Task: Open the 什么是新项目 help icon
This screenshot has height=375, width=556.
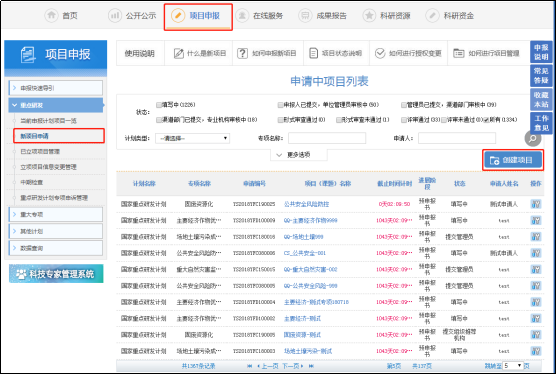Action: click(x=179, y=54)
